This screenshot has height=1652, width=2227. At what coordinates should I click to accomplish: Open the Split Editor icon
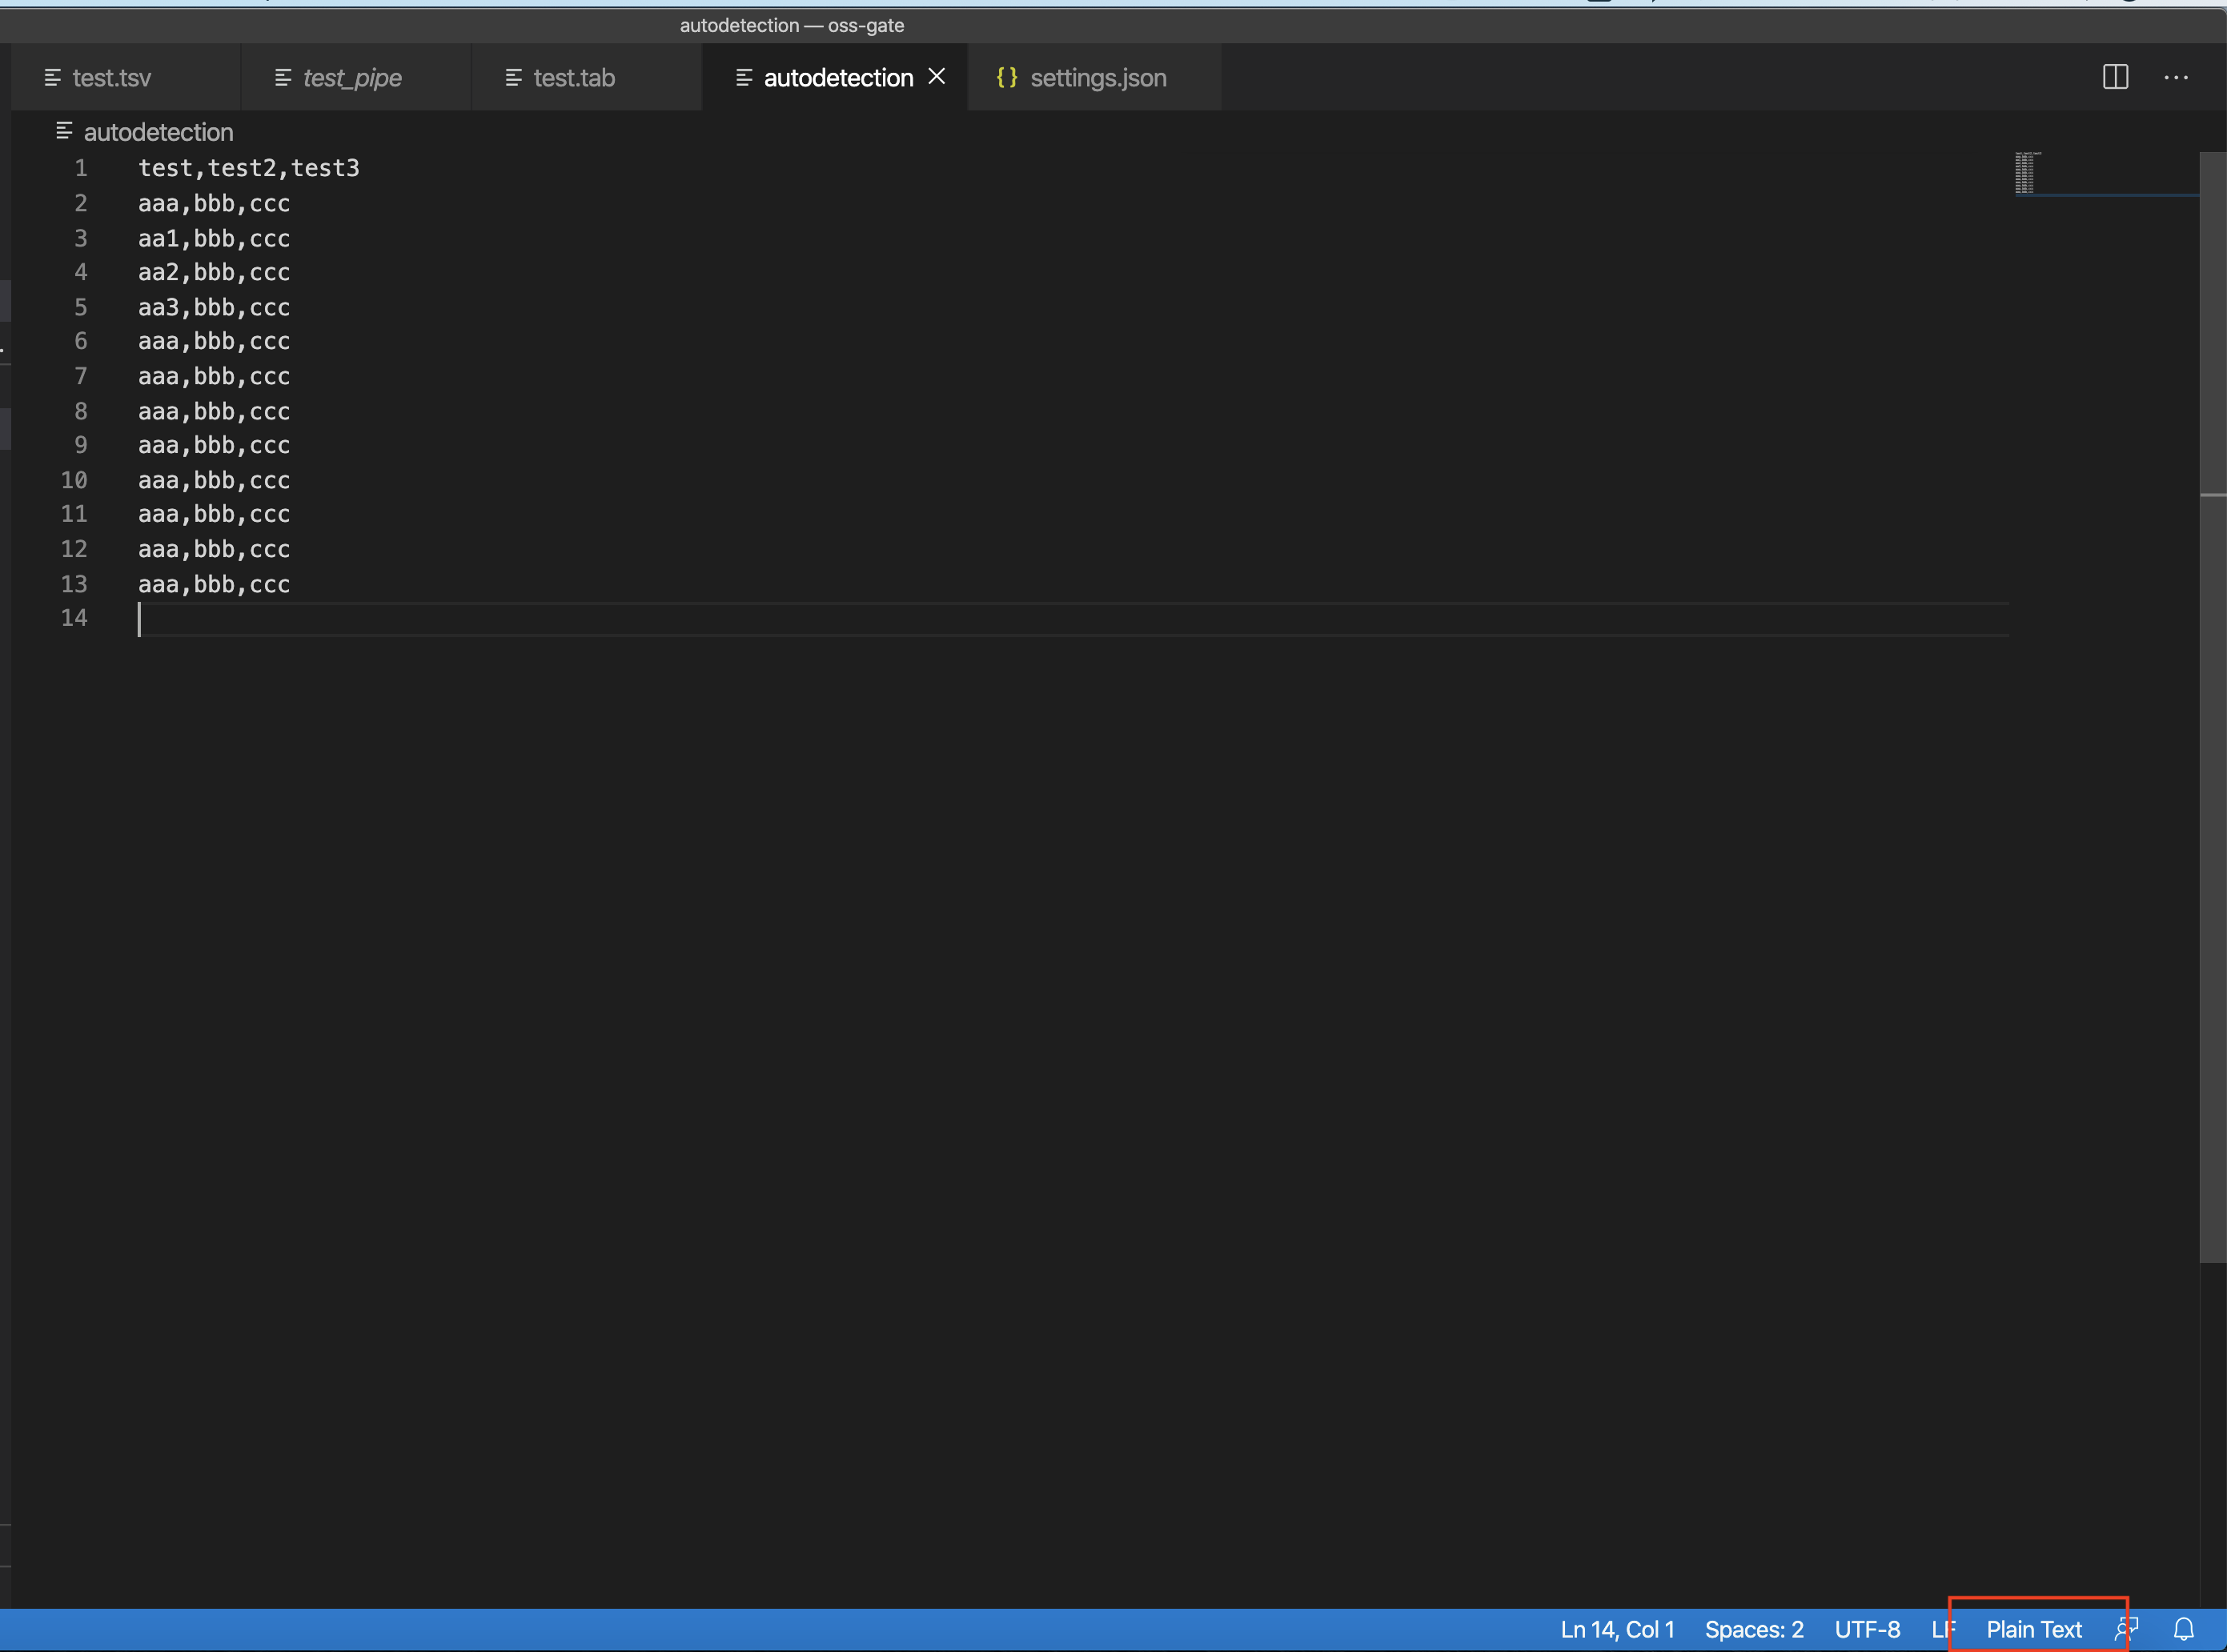pos(2117,77)
